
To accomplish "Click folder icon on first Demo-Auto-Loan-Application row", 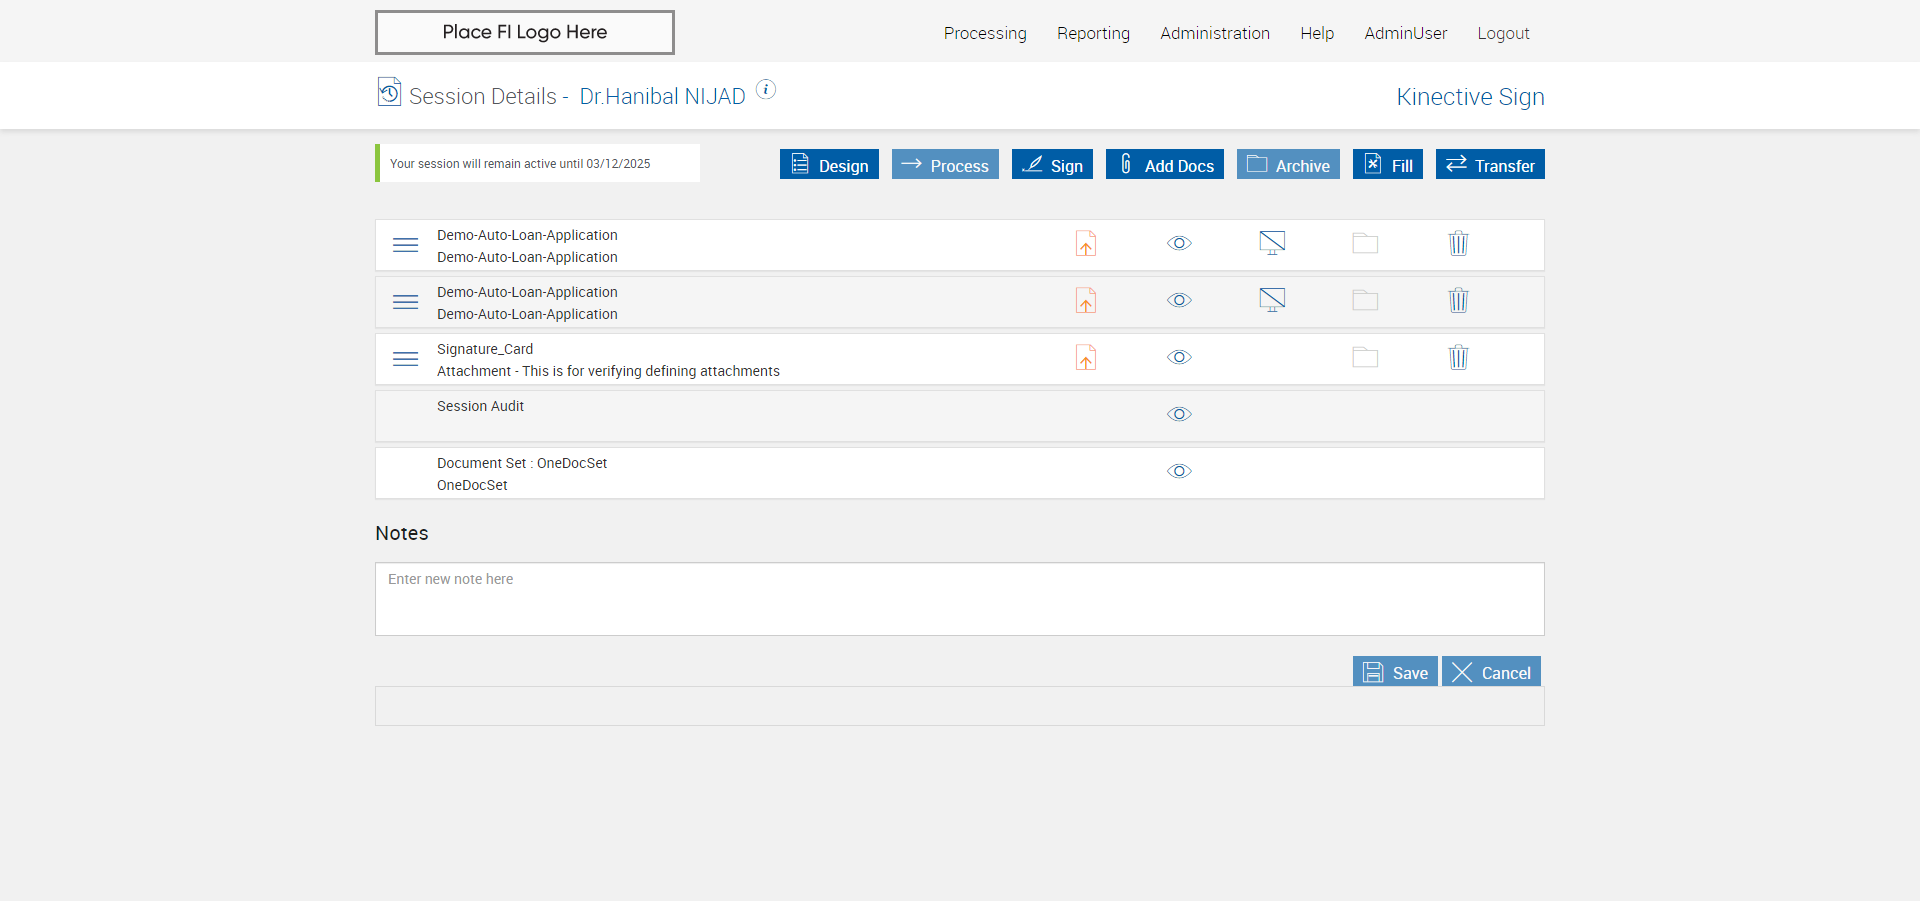I will click(x=1365, y=243).
